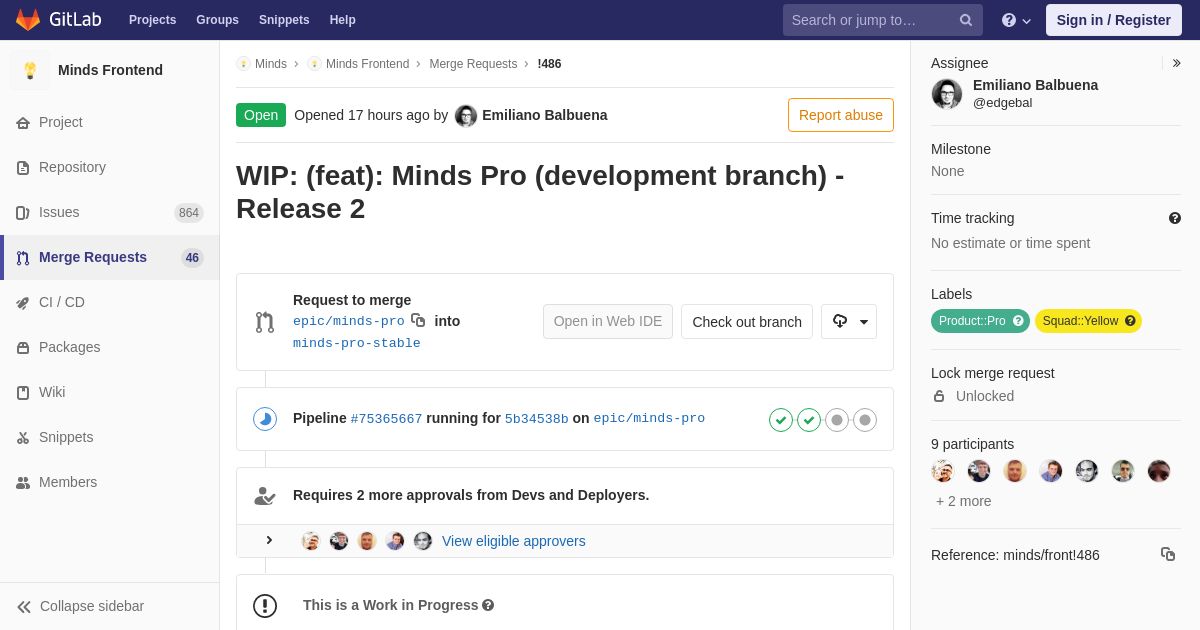
Task: Open epic/minds-pro link in pipeline row
Action: click(x=649, y=418)
